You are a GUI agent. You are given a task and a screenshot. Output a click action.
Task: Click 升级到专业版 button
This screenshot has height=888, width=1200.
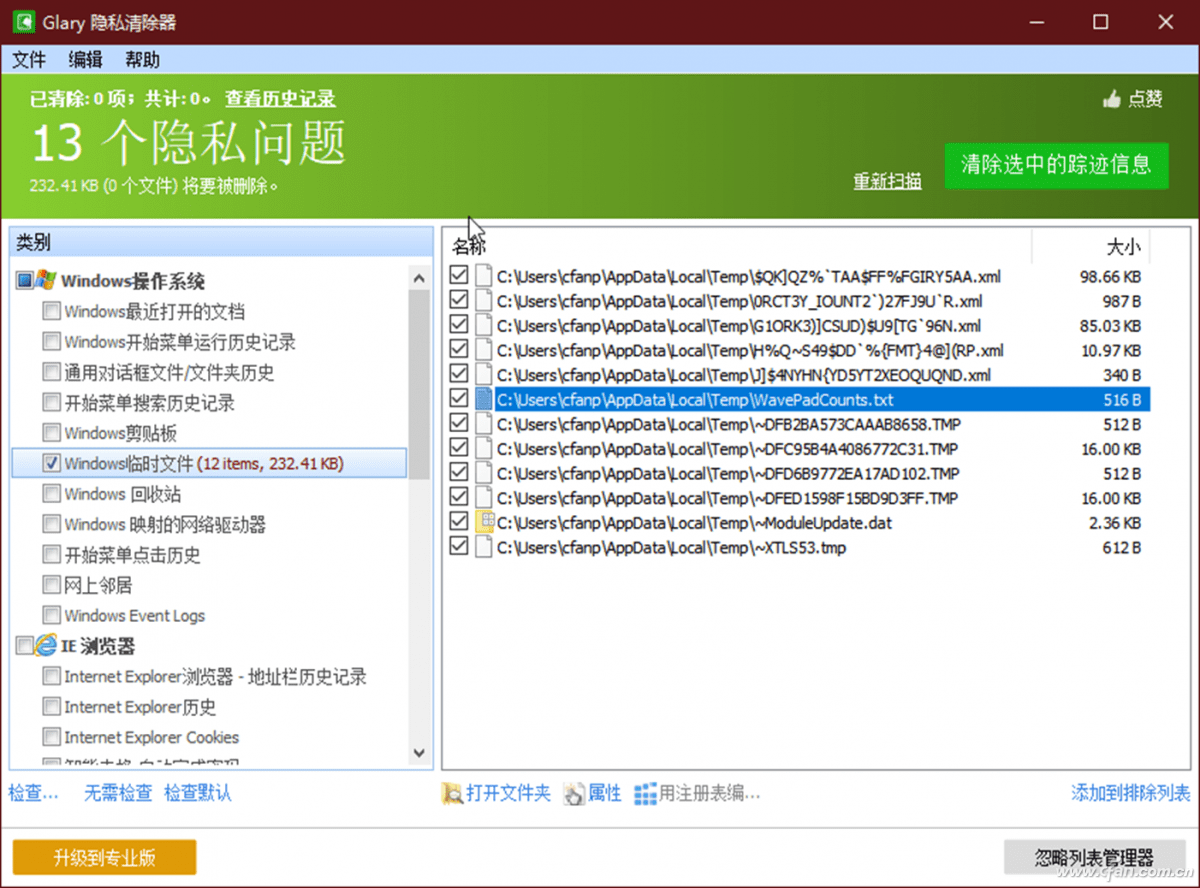pyautogui.click(x=105, y=857)
